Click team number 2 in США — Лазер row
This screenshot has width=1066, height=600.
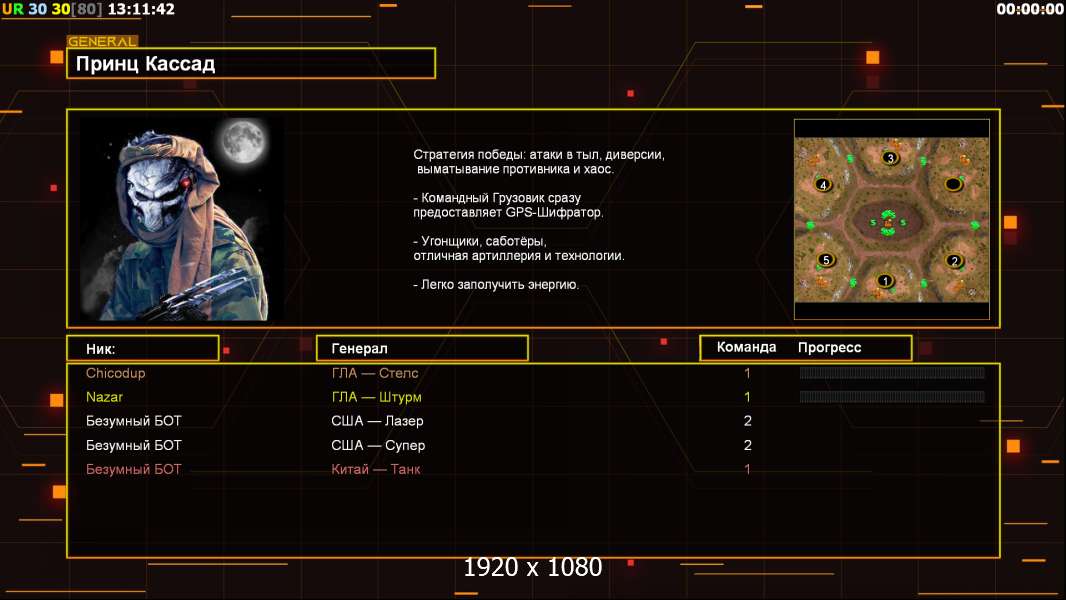coord(748,421)
